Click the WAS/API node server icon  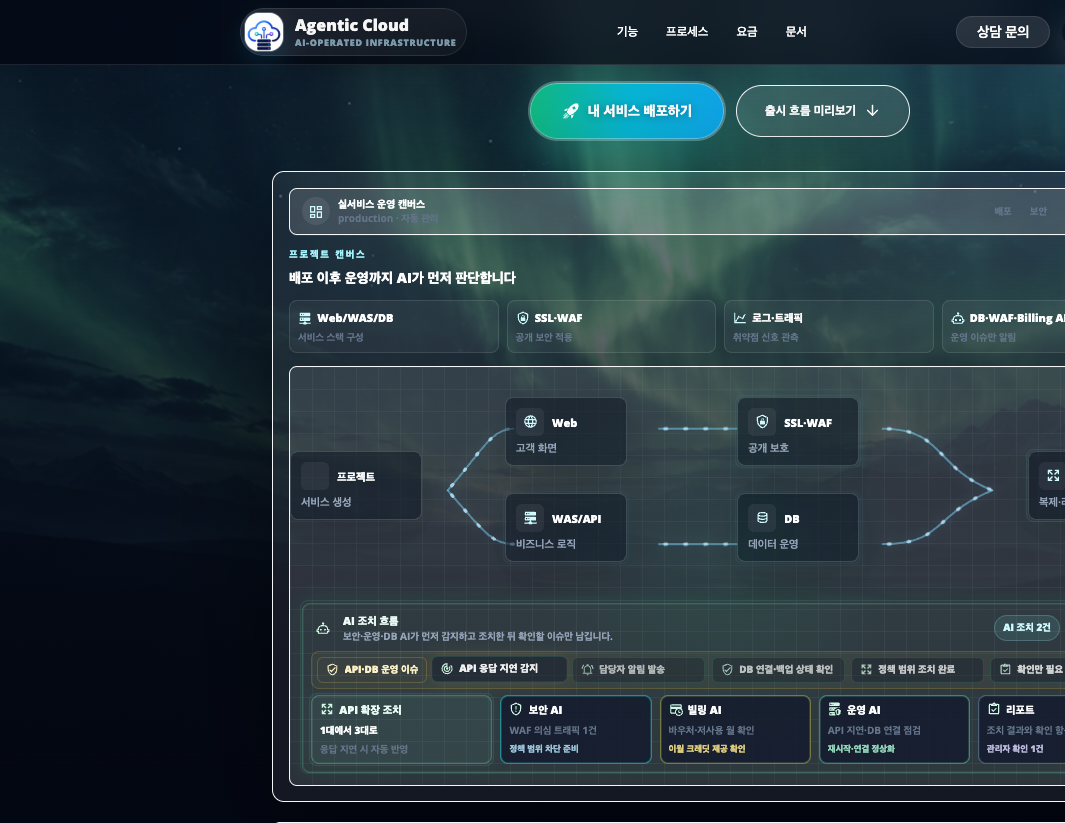coord(530,518)
